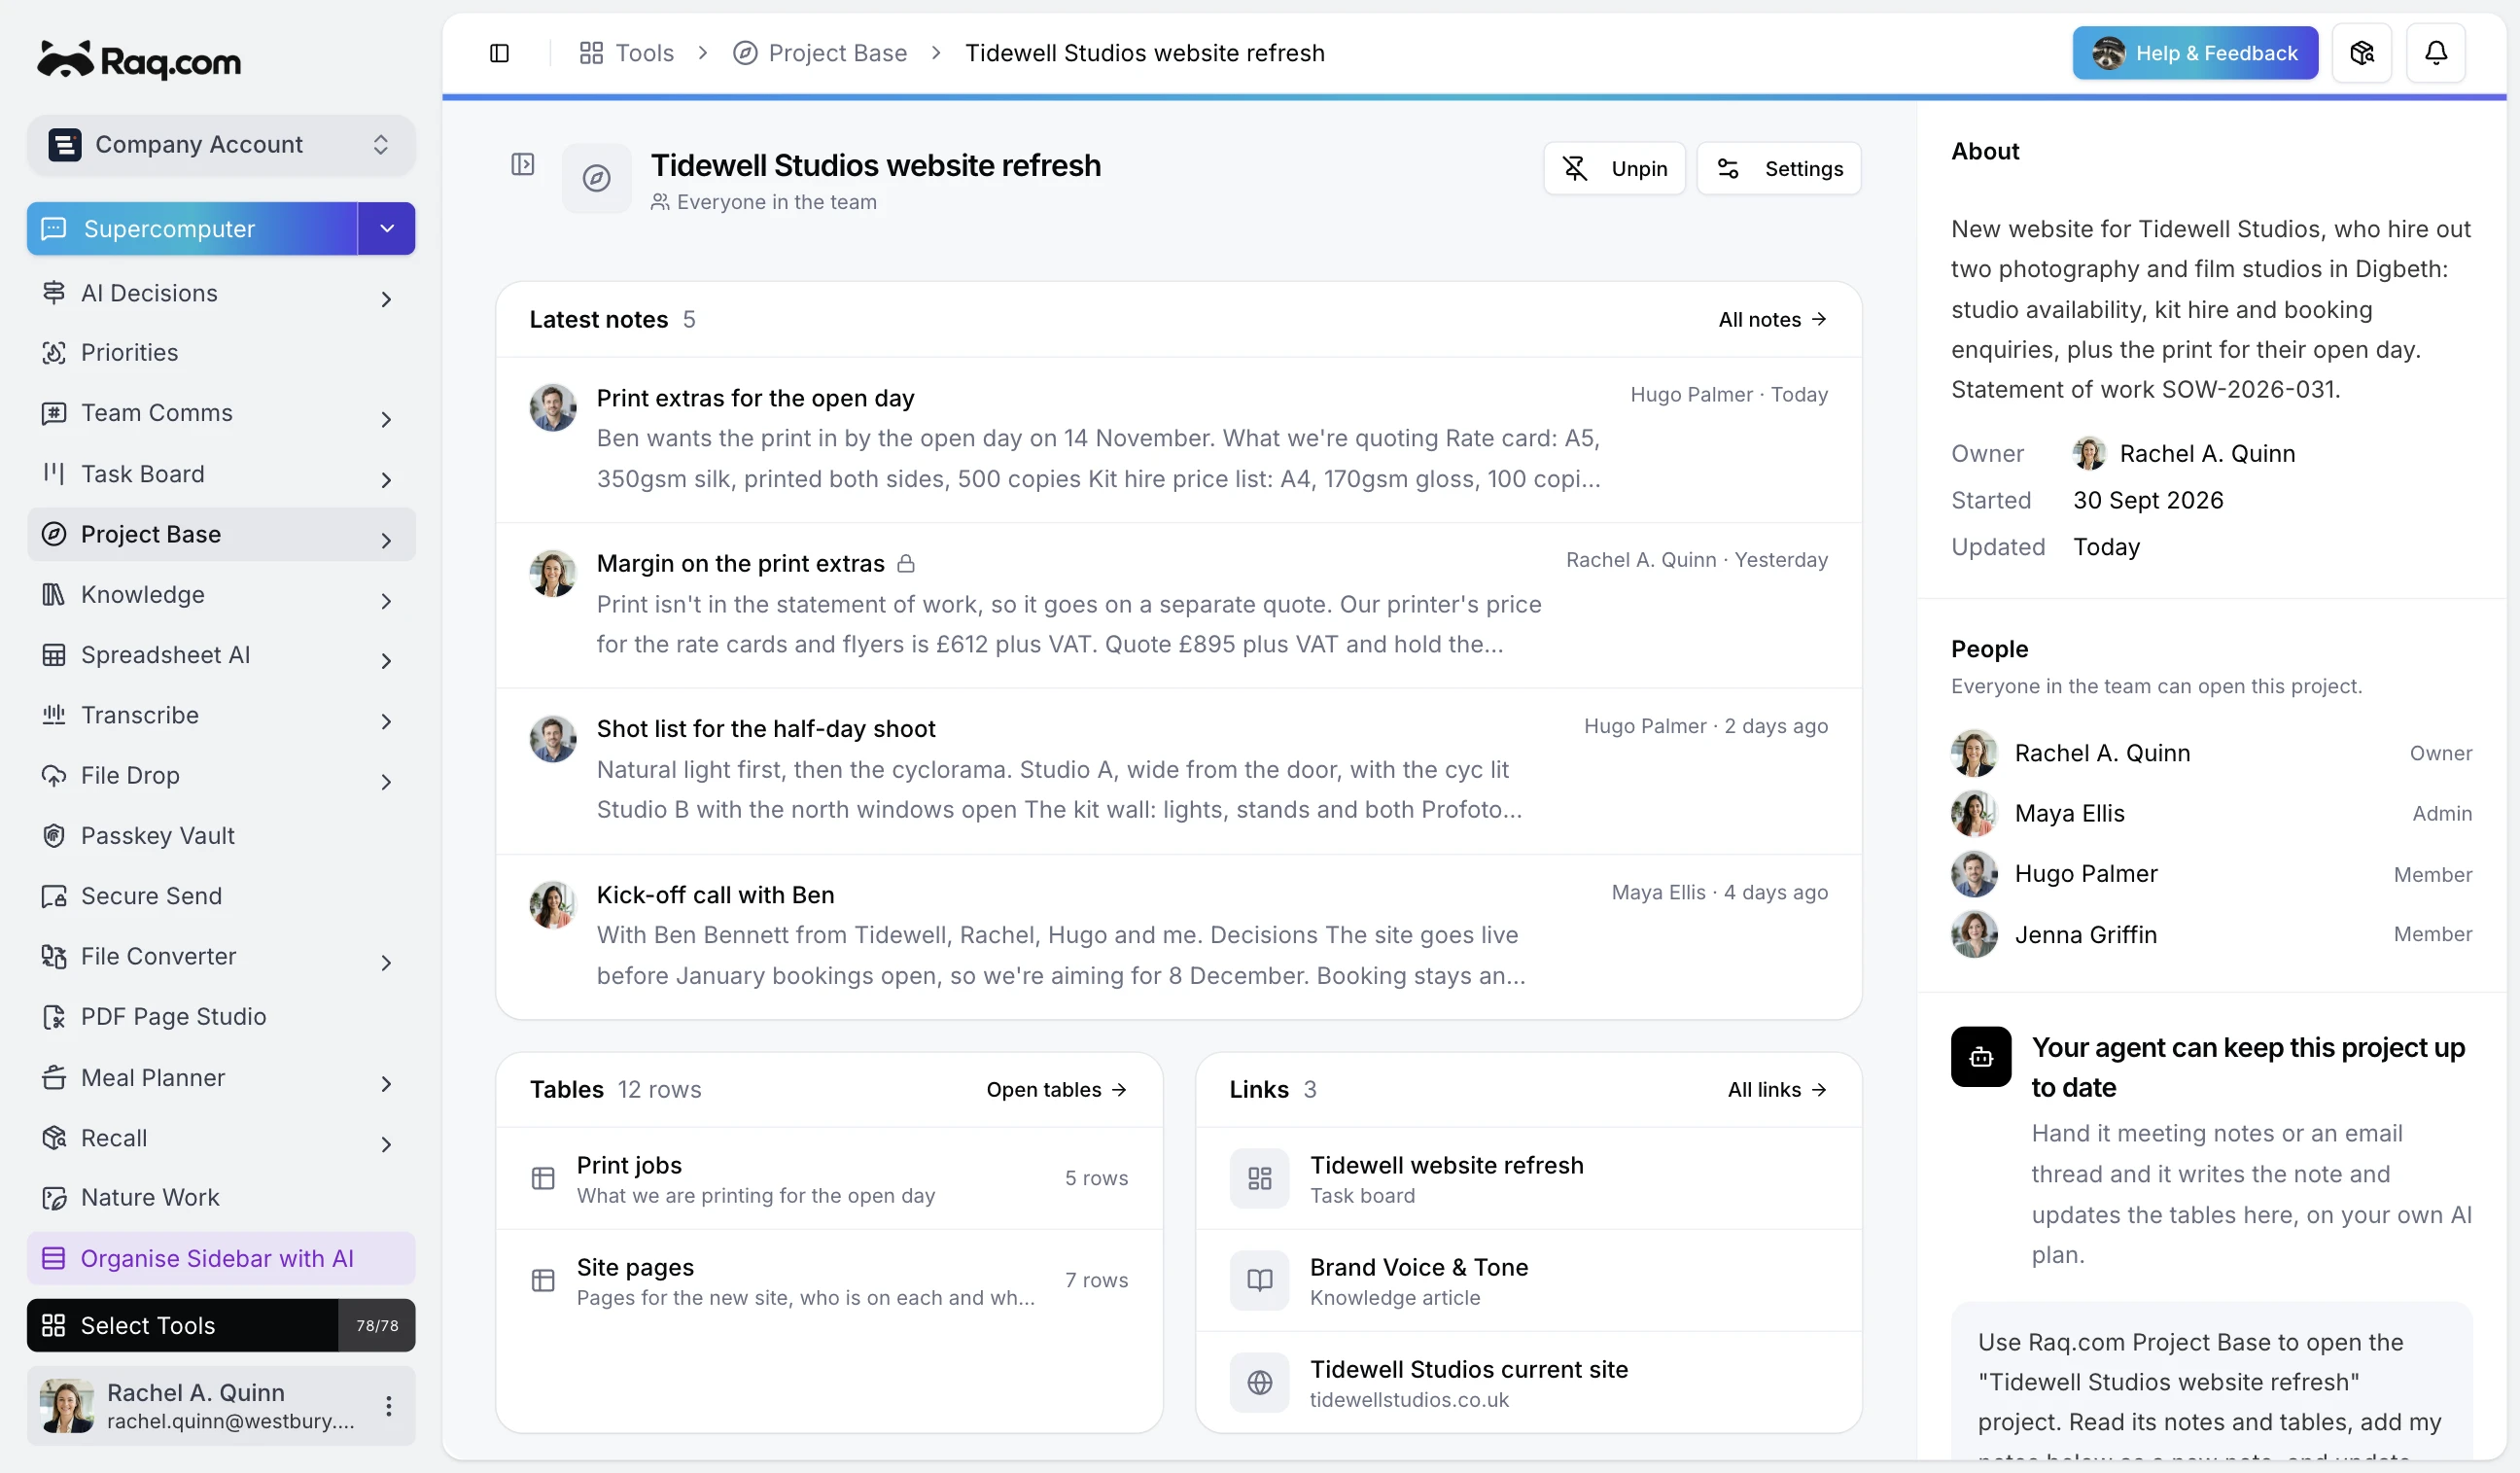
Task: Click the globe icon for Tidewell Studios current site
Action: 1259,1382
